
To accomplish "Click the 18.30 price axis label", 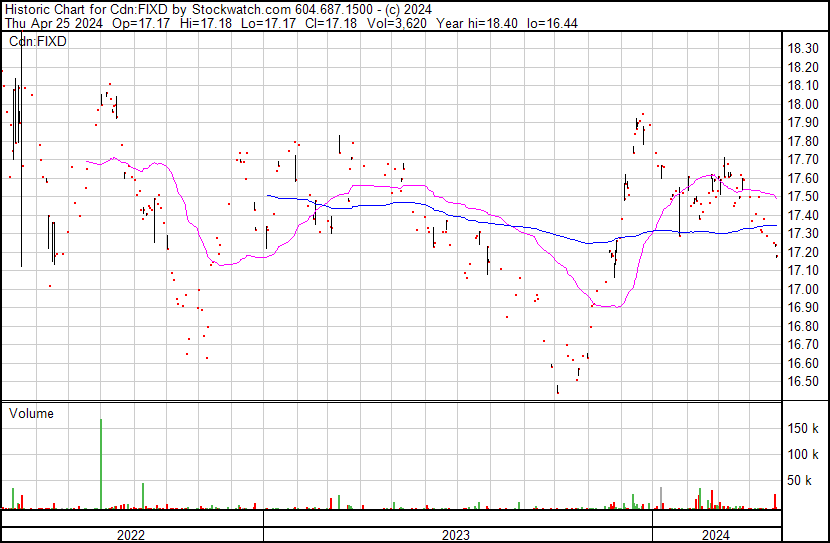I will tap(803, 49).
